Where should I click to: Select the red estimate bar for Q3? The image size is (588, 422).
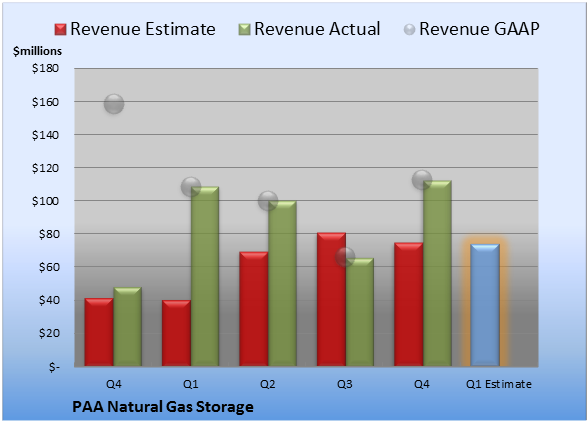click(x=331, y=299)
